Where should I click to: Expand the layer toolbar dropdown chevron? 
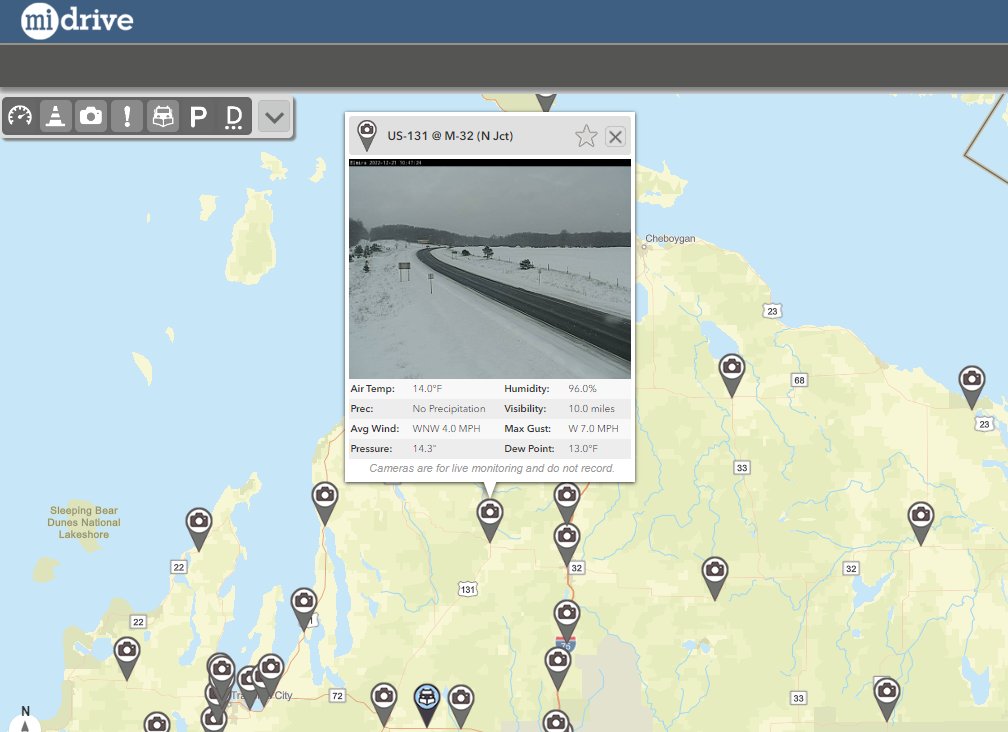click(274, 117)
